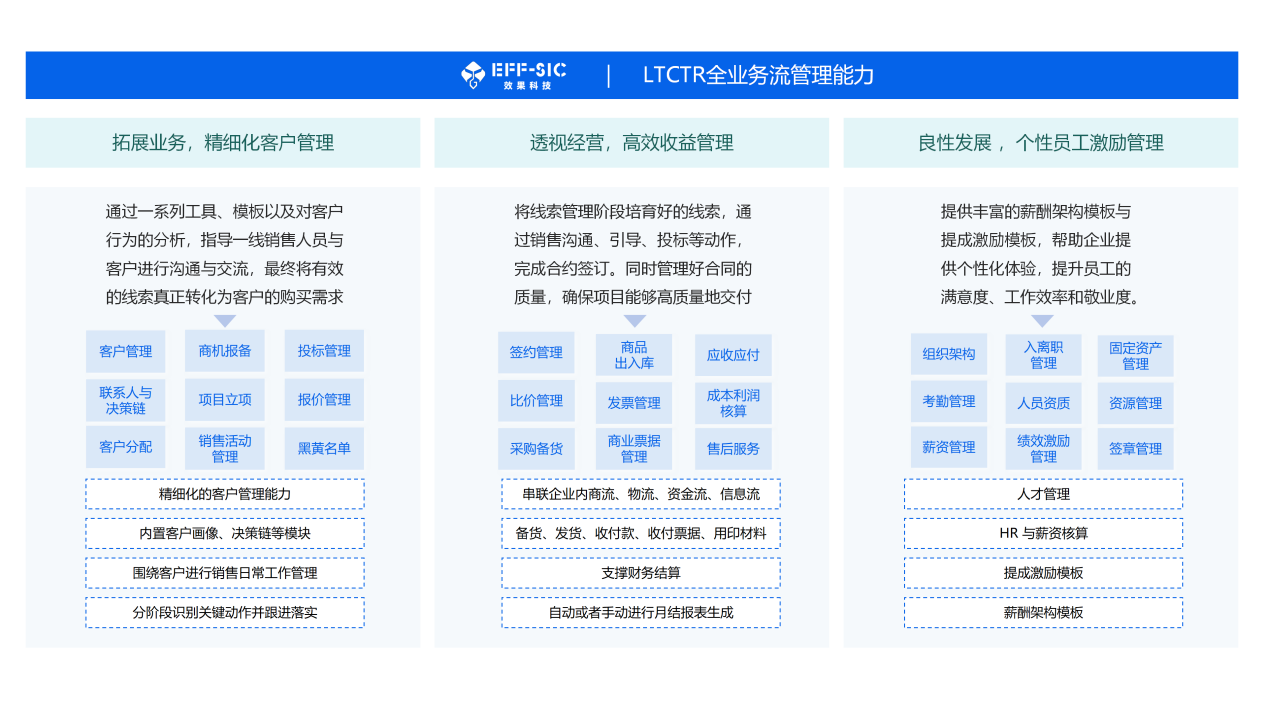Click the 精细化的客户管理能力 dashed box
The image size is (1267, 713).
coord(225,494)
